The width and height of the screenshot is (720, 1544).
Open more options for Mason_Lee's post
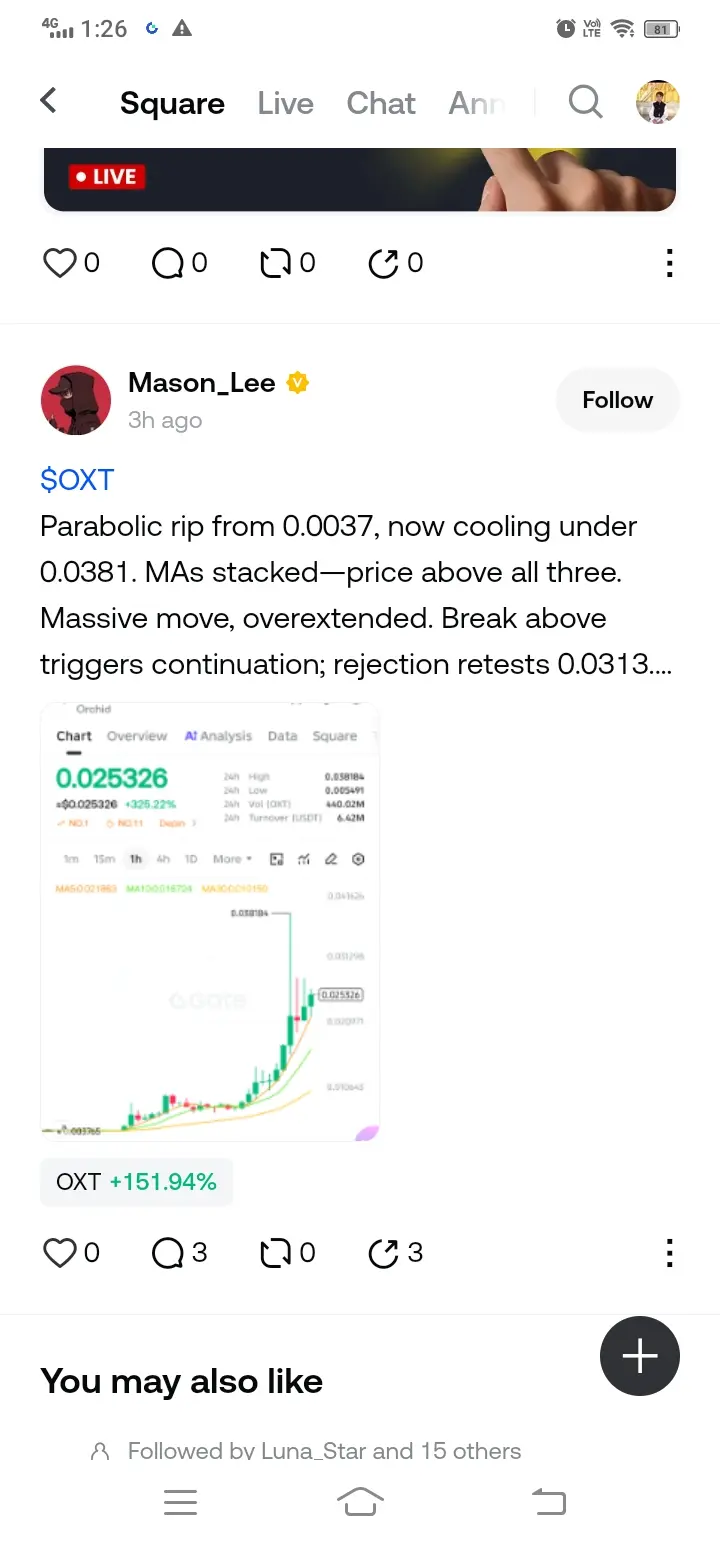pos(669,1252)
